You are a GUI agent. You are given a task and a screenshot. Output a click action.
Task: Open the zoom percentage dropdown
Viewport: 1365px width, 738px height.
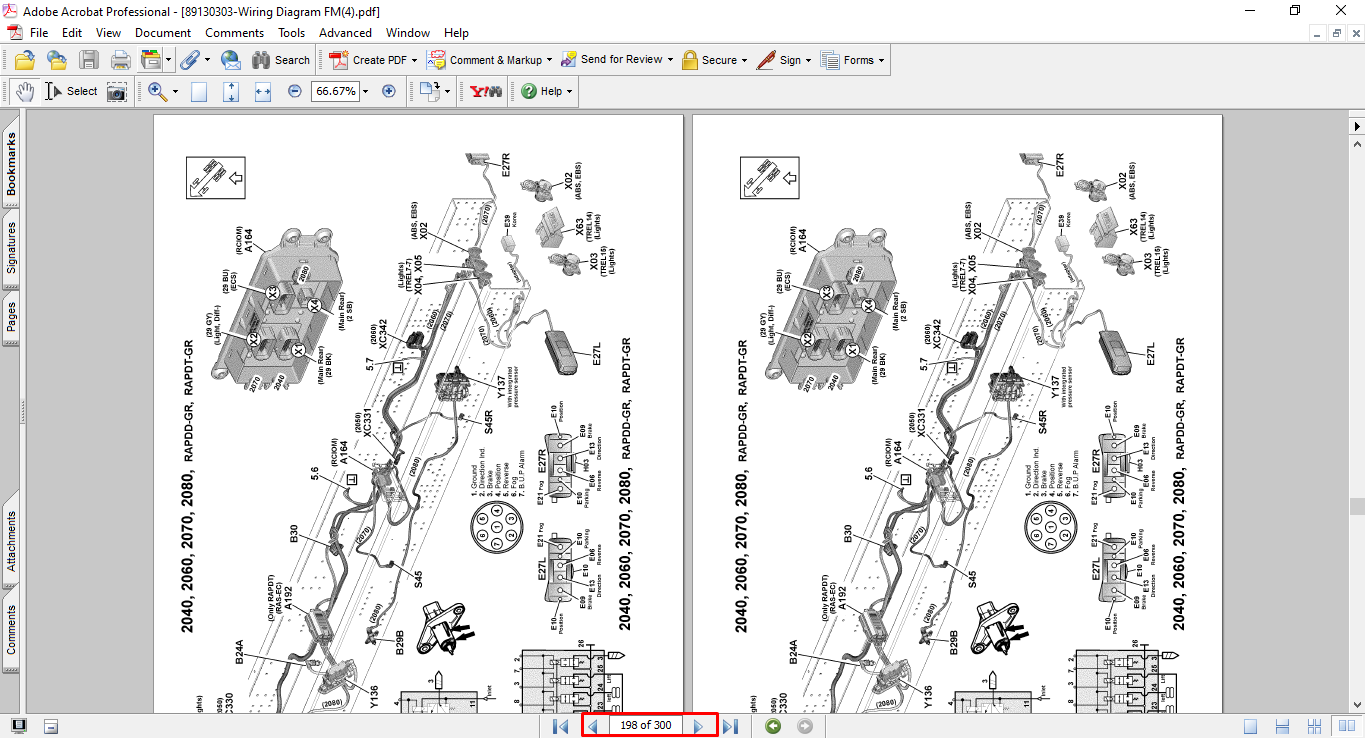tap(365, 91)
